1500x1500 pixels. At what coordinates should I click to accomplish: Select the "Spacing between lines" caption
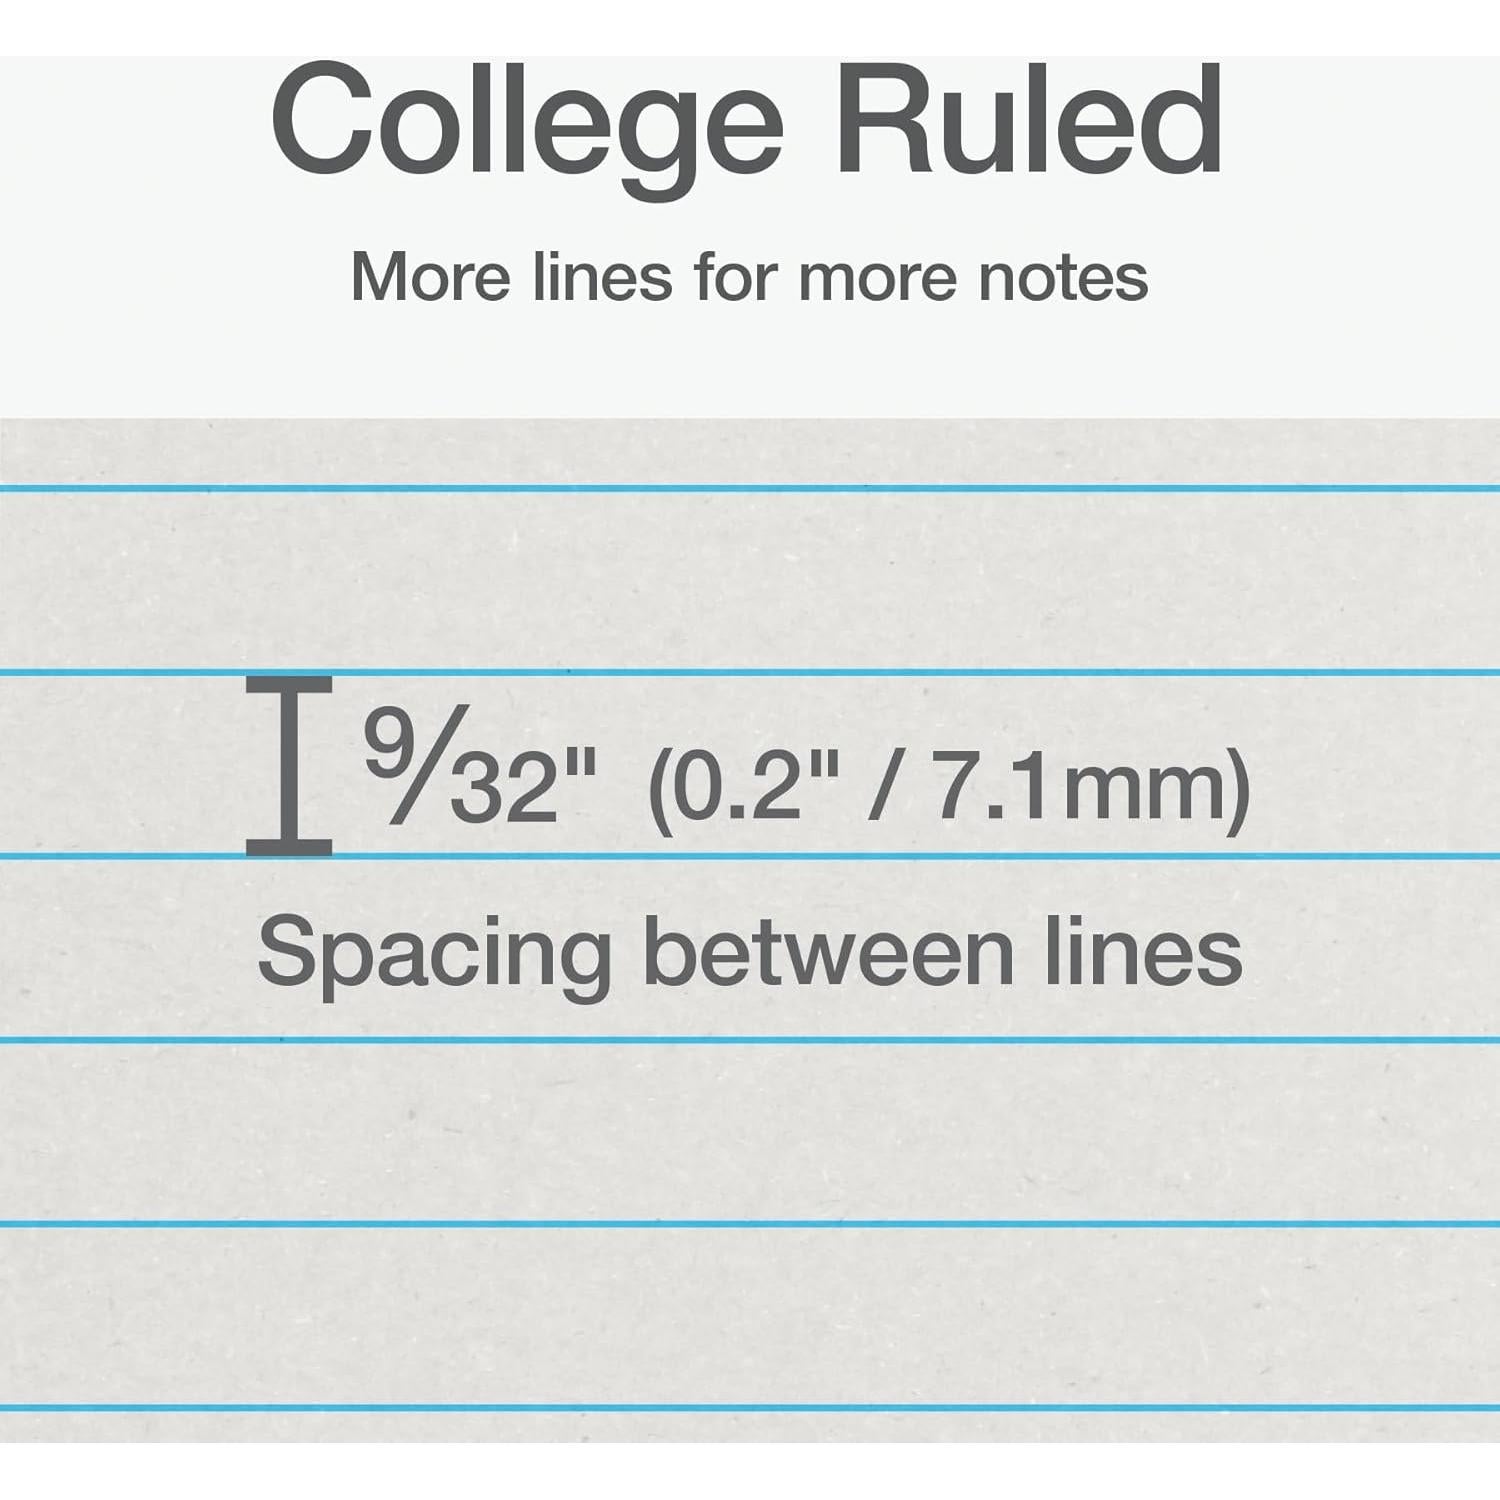[x=749, y=953]
